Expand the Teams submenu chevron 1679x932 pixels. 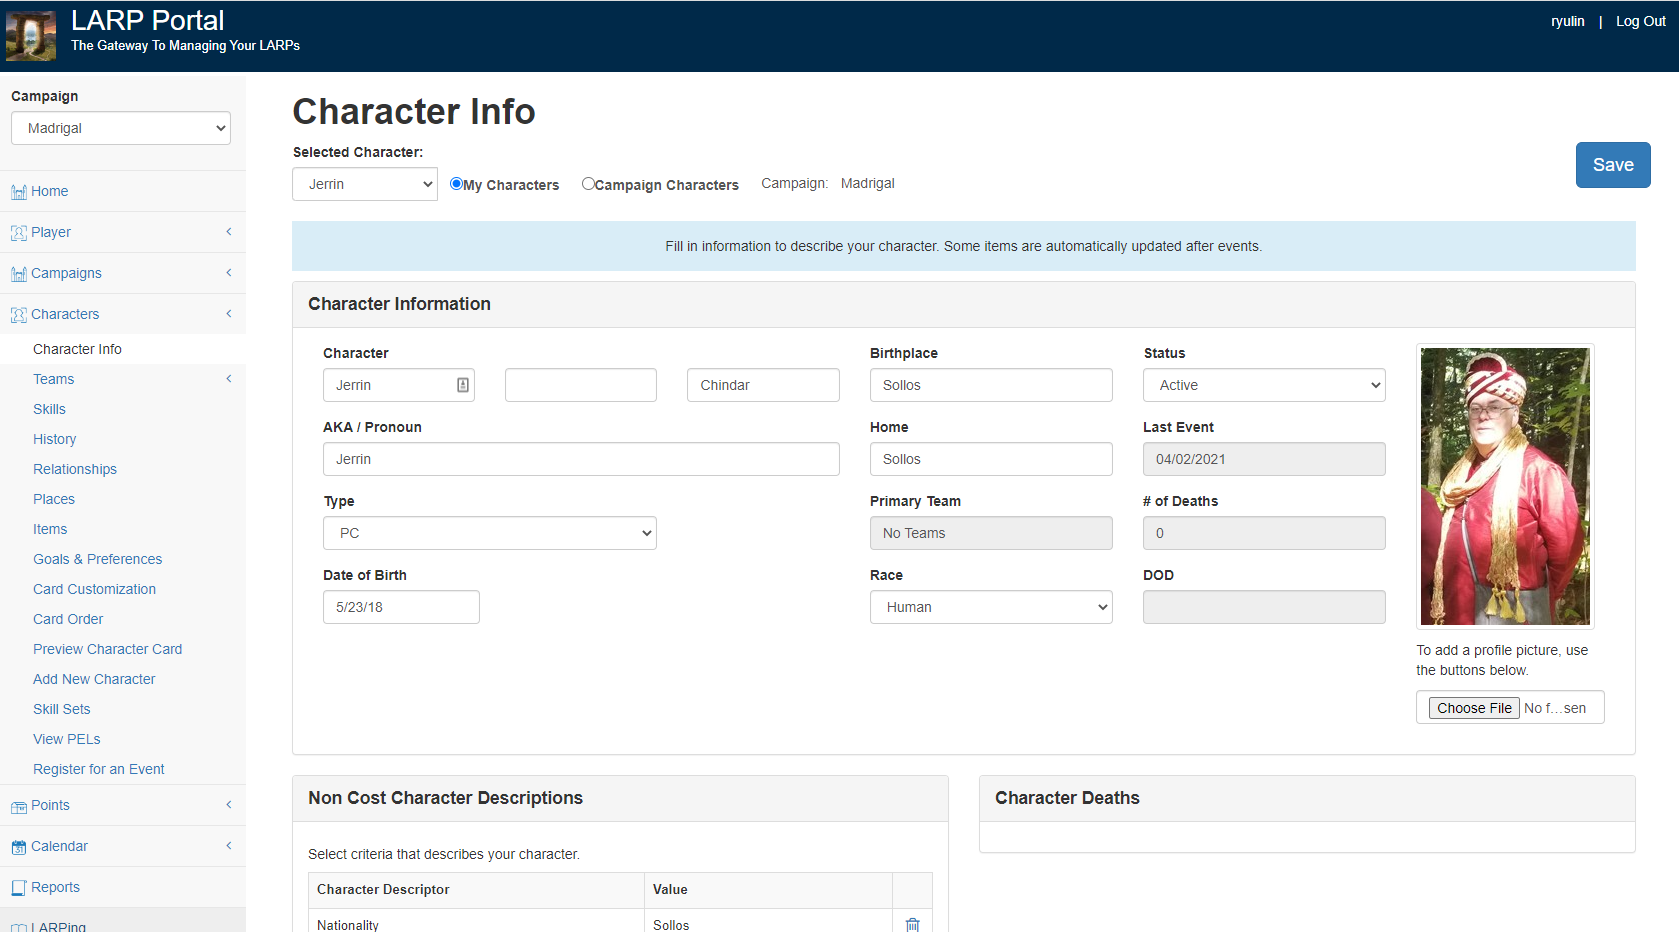(x=229, y=379)
